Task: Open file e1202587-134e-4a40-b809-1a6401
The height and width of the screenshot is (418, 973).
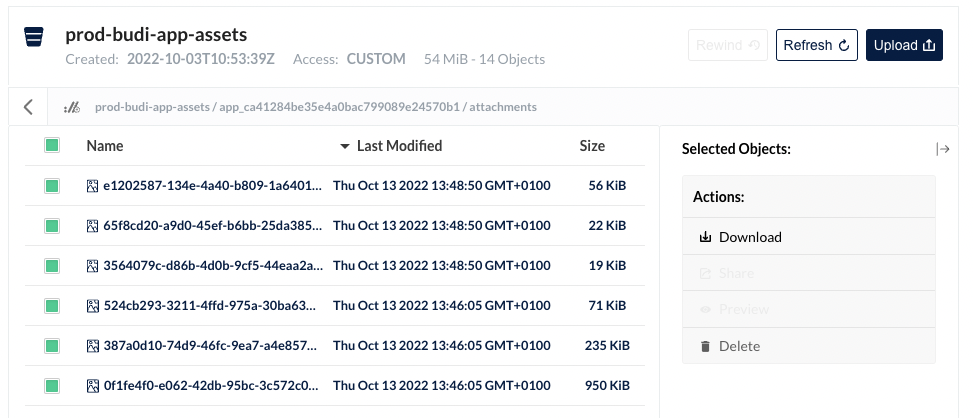Action: click(x=213, y=185)
